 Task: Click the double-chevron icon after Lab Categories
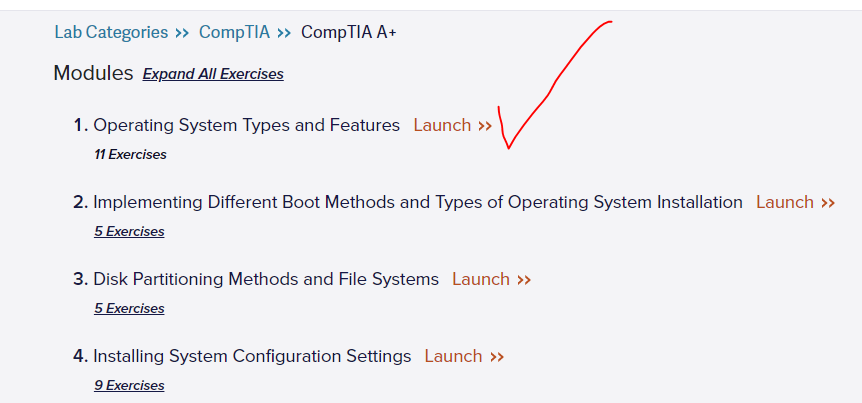pyautogui.click(x=182, y=33)
